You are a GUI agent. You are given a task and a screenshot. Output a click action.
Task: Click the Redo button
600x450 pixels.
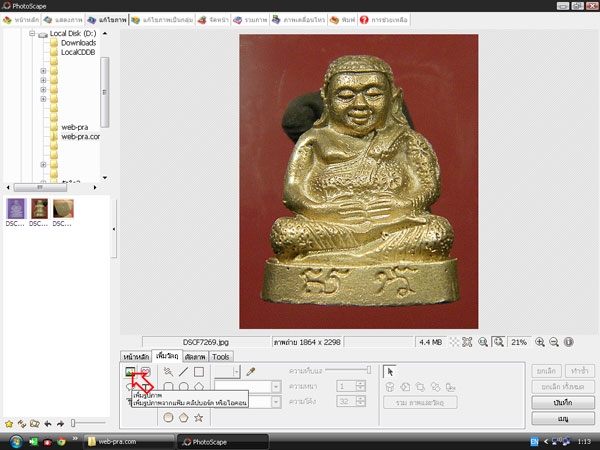click(x=579, y=371)
